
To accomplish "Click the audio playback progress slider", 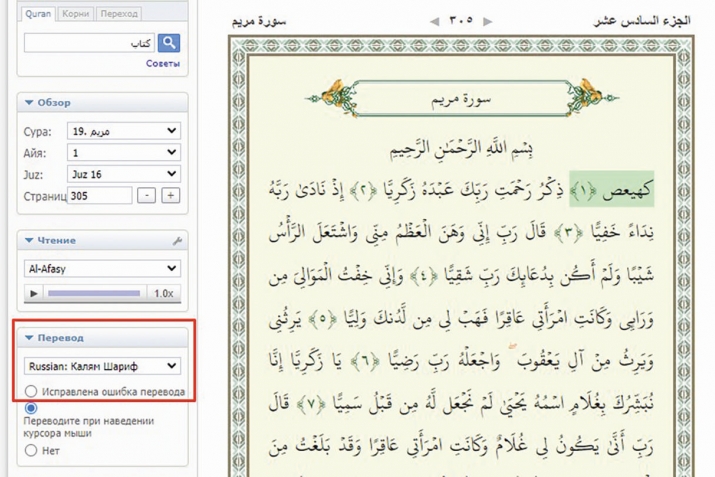I will pyautogui.click(x=95, y=293).
